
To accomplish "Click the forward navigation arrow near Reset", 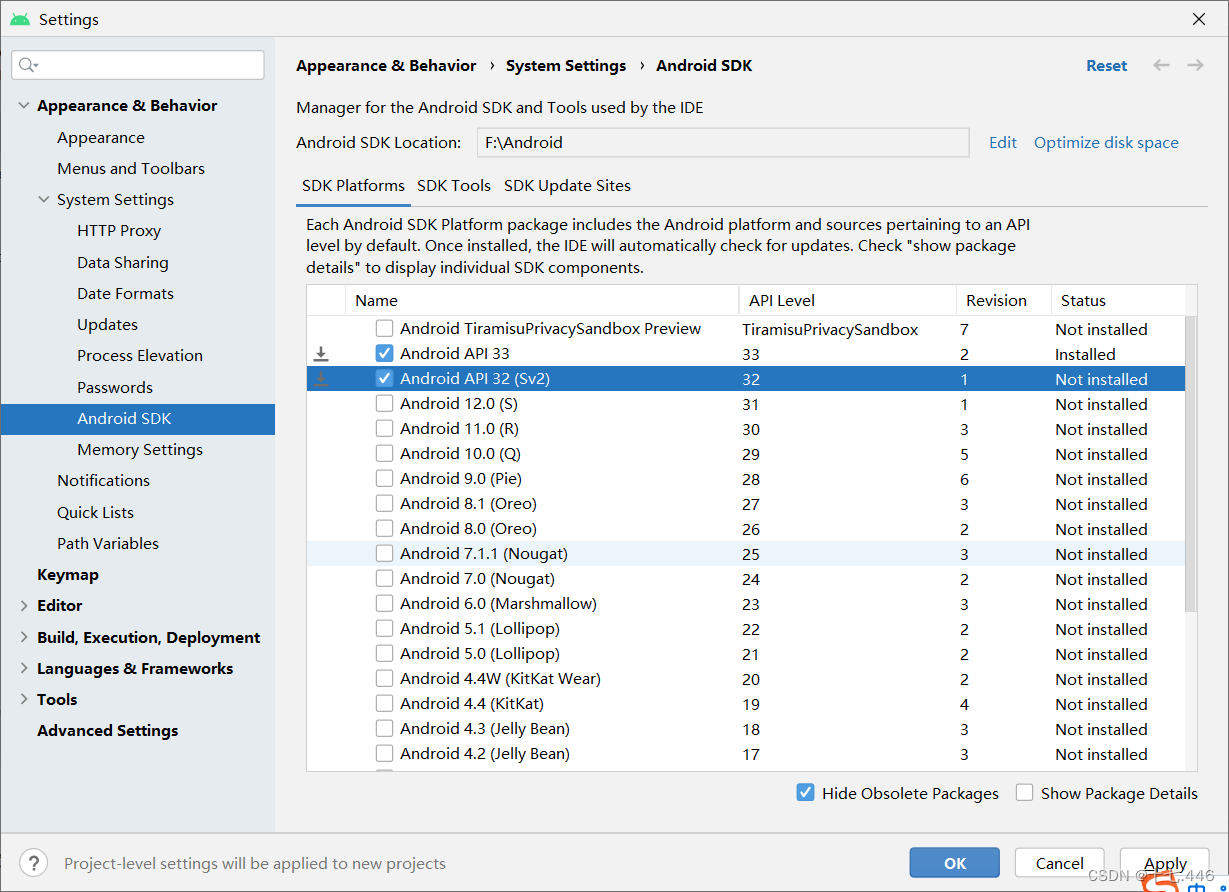I will click(x=1194, y=65).
